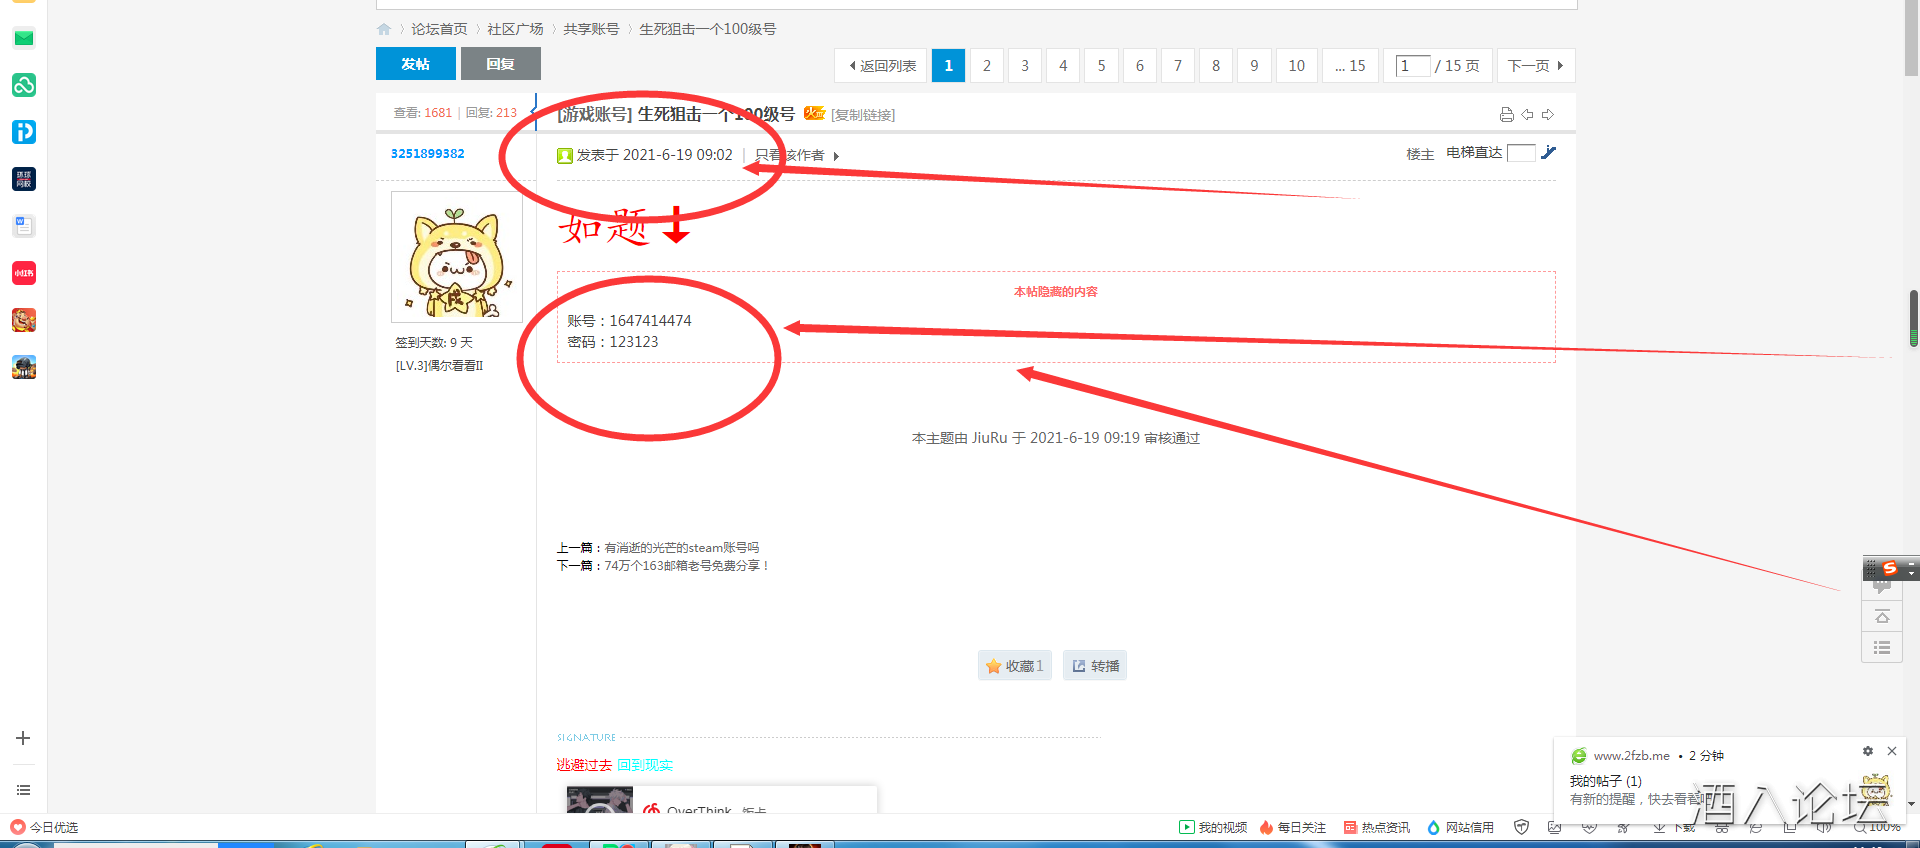Open the [游戏账号] category tag link
The image size is (1920, 848).
(595, 114)
